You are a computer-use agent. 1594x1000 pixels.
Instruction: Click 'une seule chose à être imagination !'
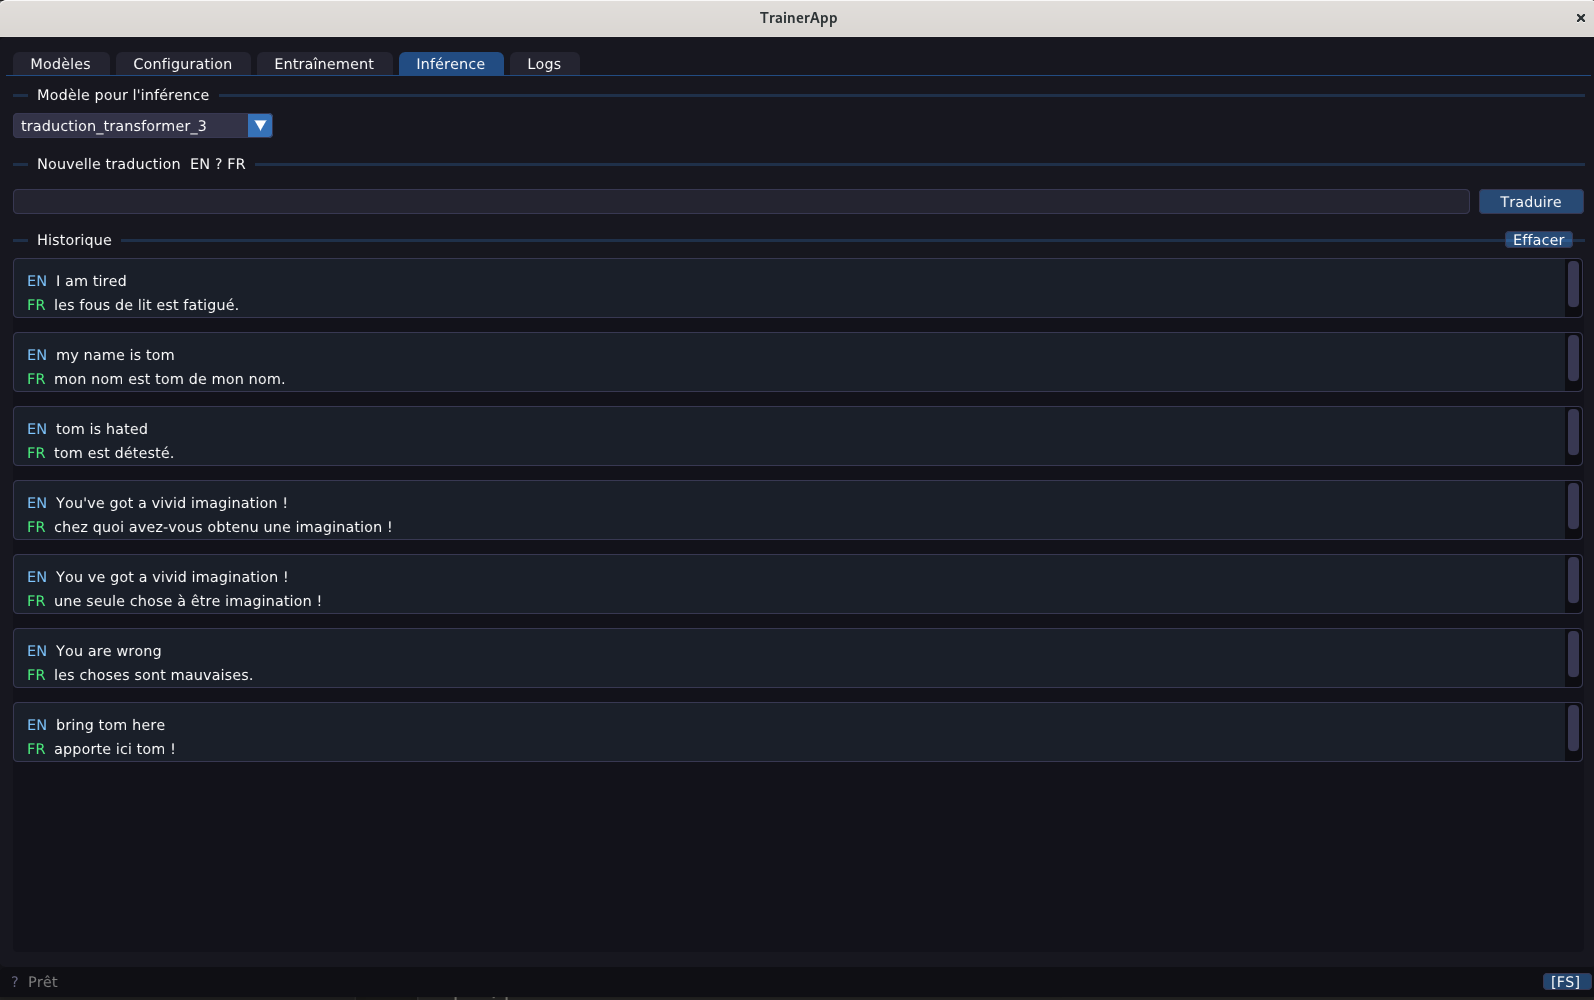coord(188,601)
